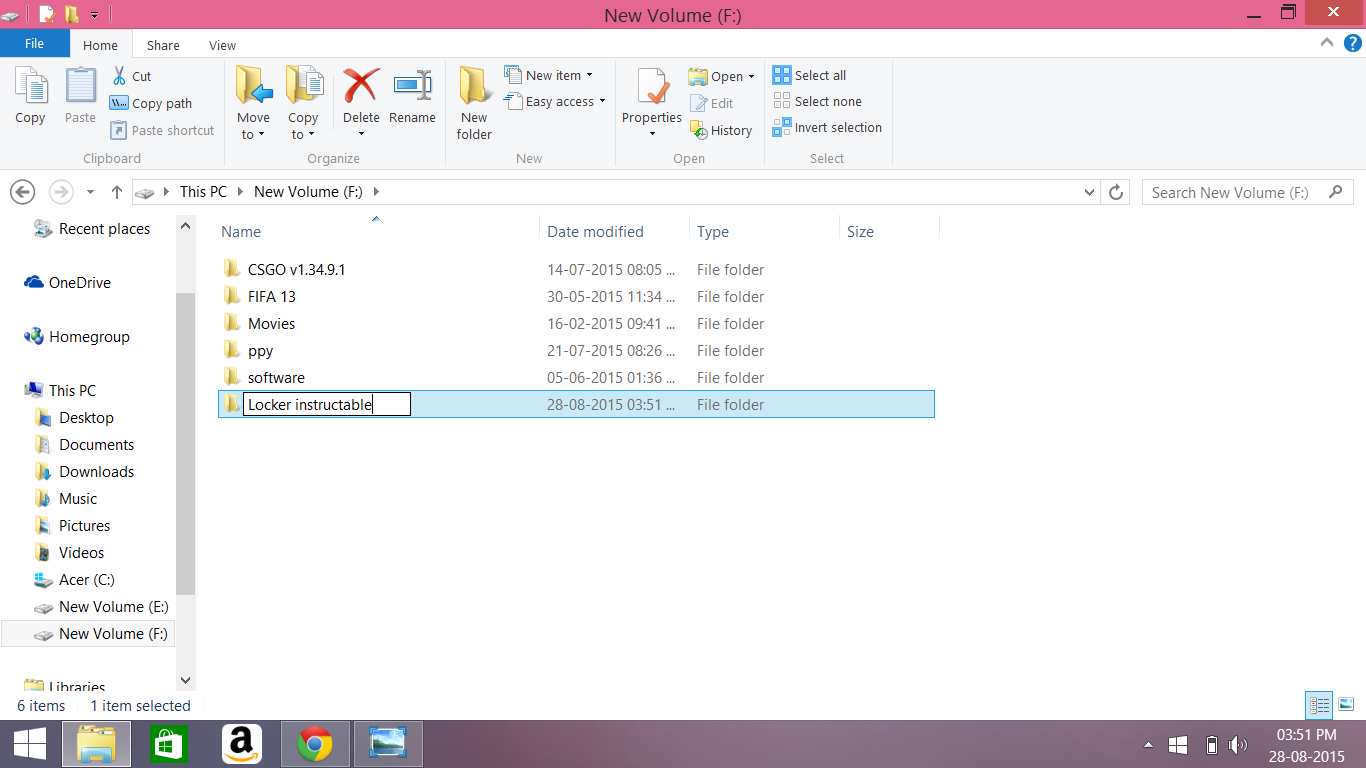Screen dimensions: 1366x768
Task: Switch to the Share tab
Action: (162, 44)
